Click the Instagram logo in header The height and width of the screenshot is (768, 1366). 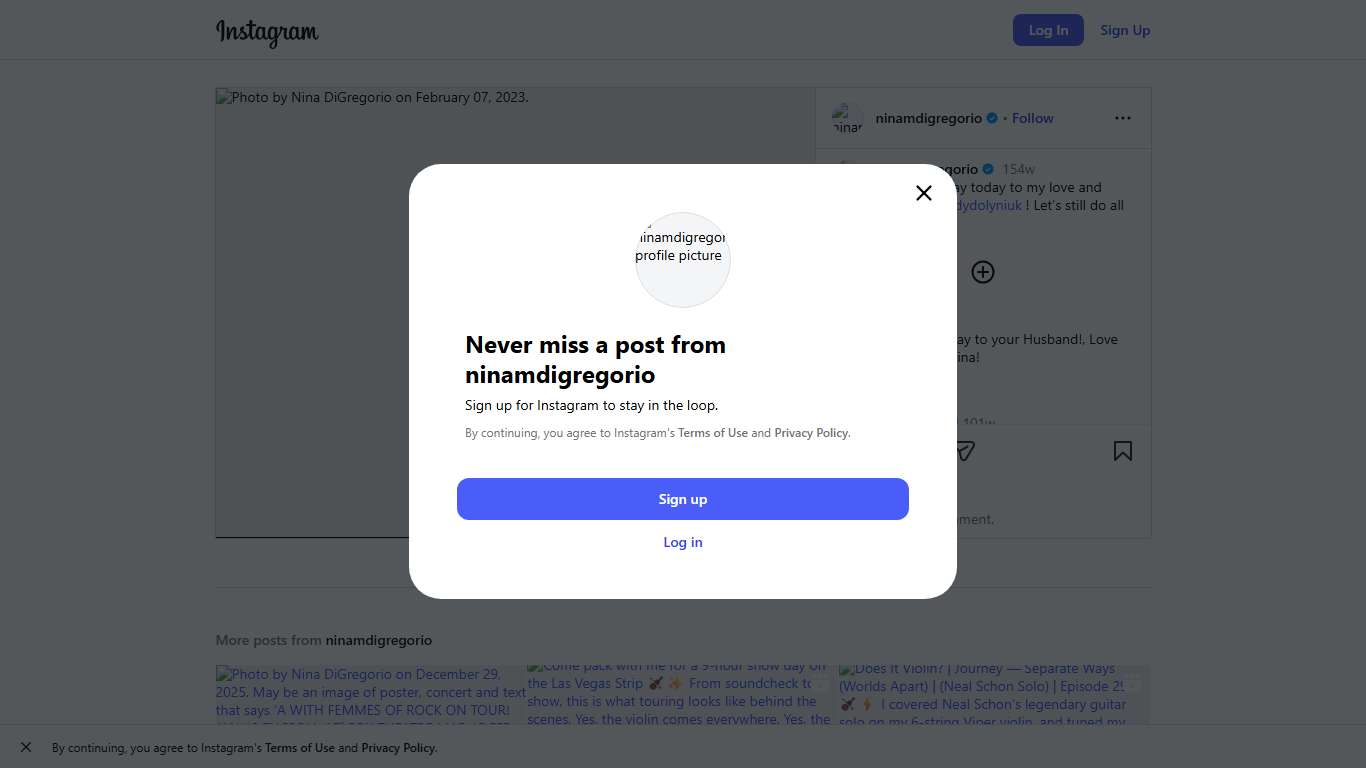point(267,32)
